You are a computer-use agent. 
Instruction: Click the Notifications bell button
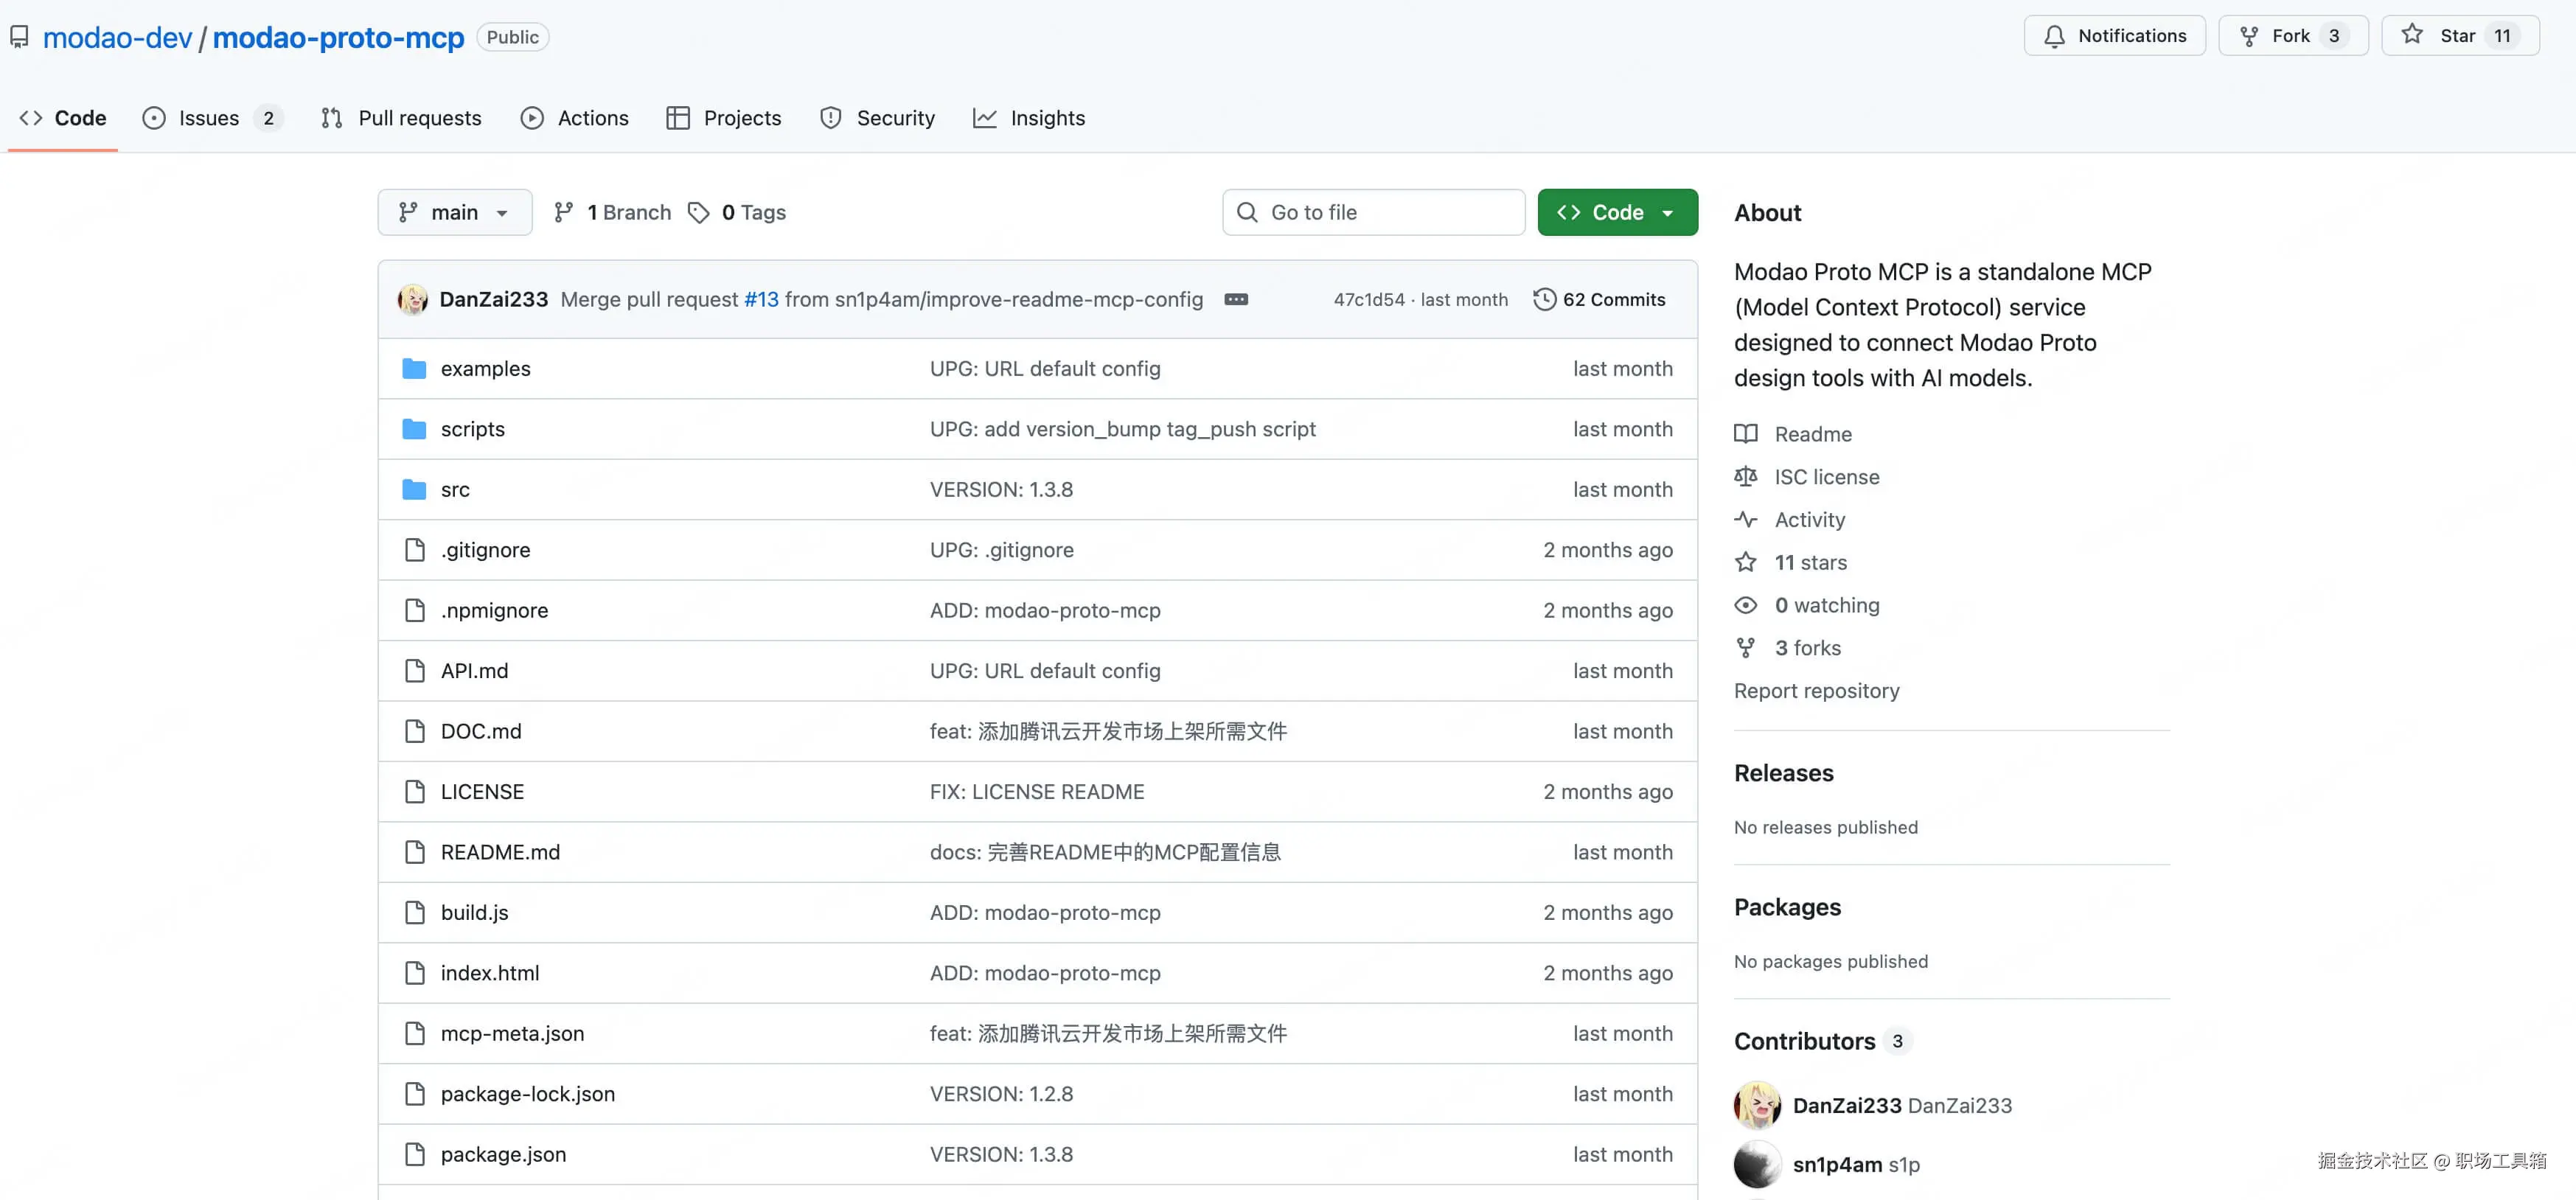point(2114,36)
